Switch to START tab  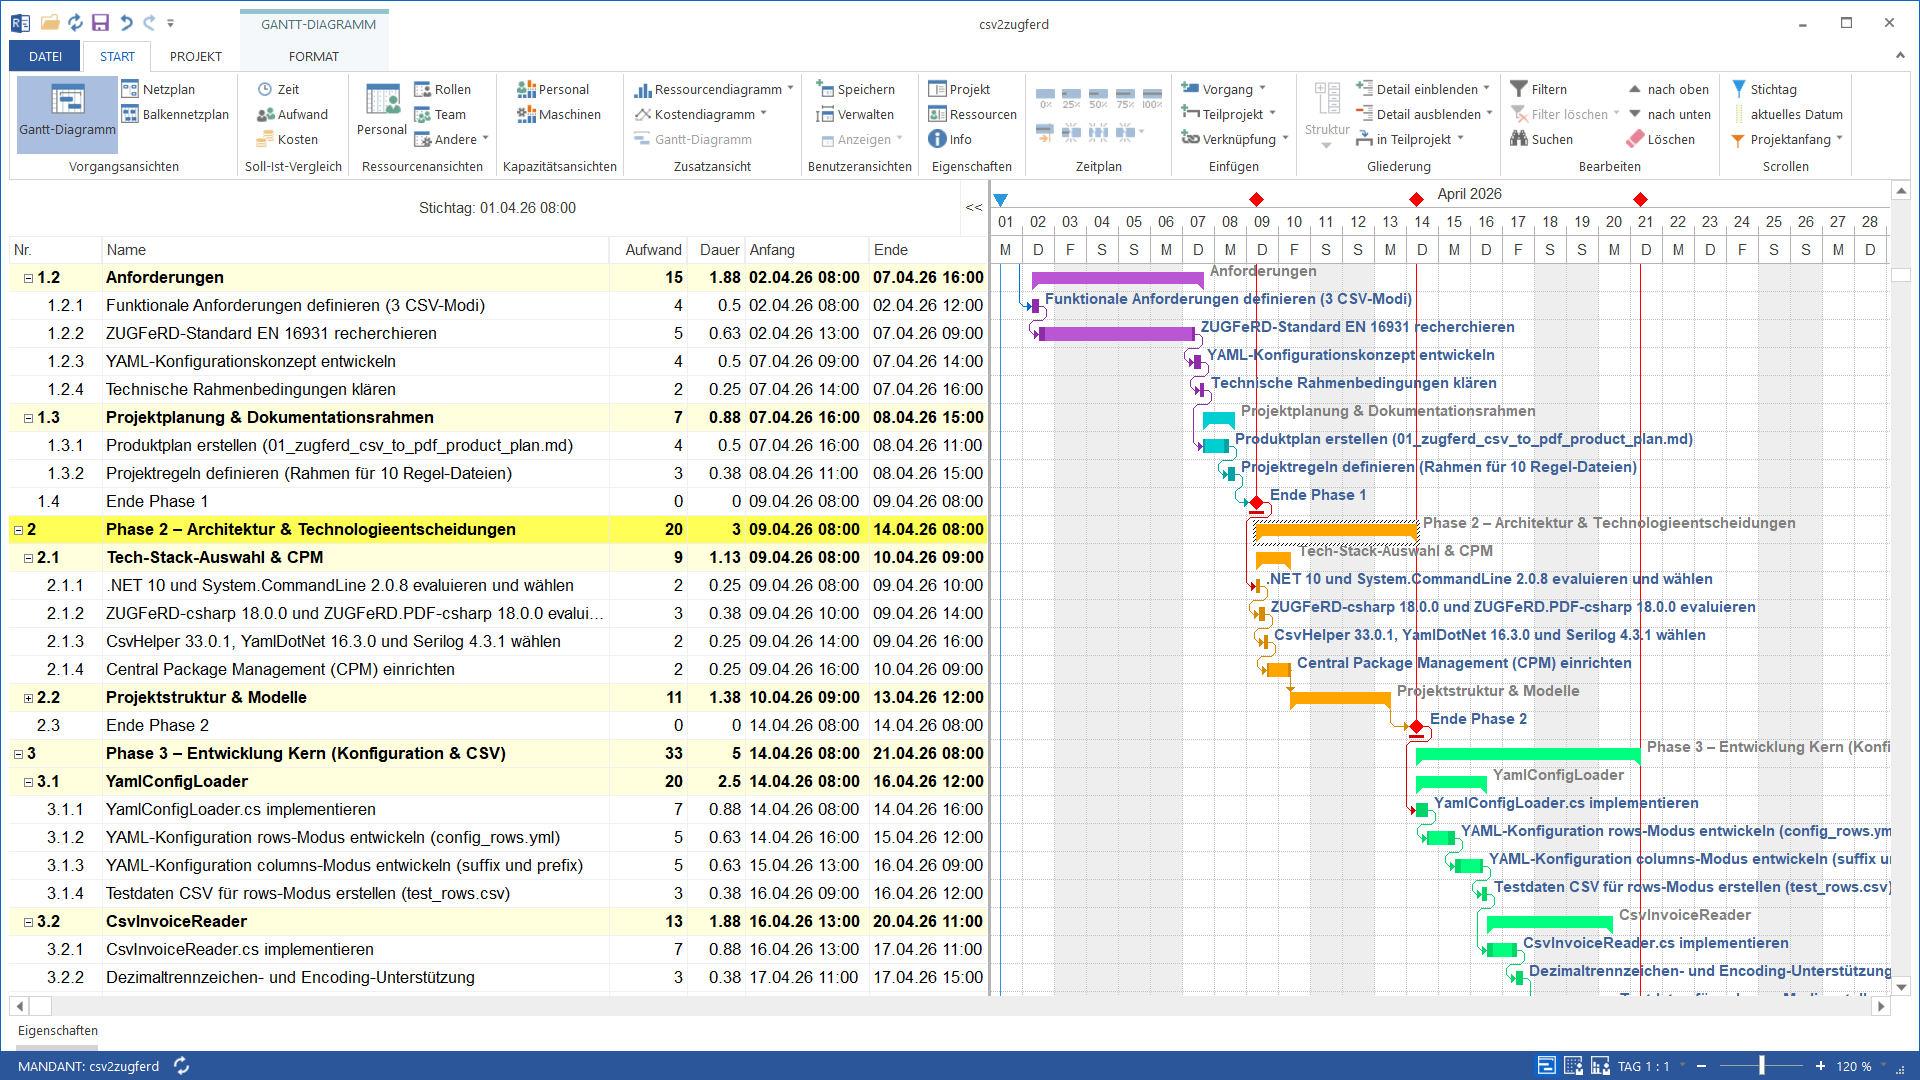(x=117, y=56)
